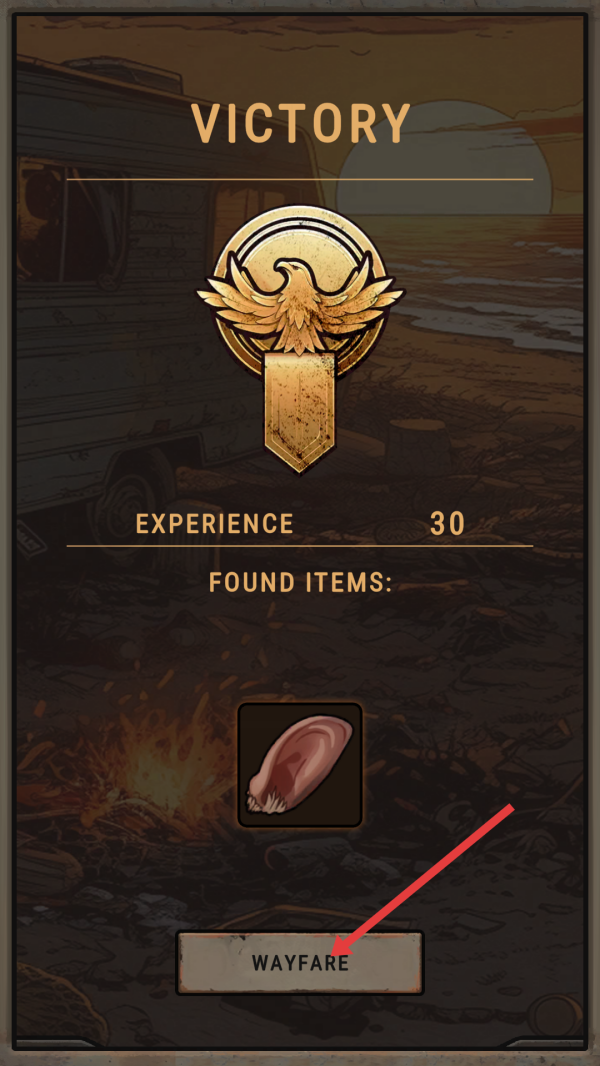Click the EXPERIENCE label
This screenshot has width=600, height=1066.
(215, 523)
